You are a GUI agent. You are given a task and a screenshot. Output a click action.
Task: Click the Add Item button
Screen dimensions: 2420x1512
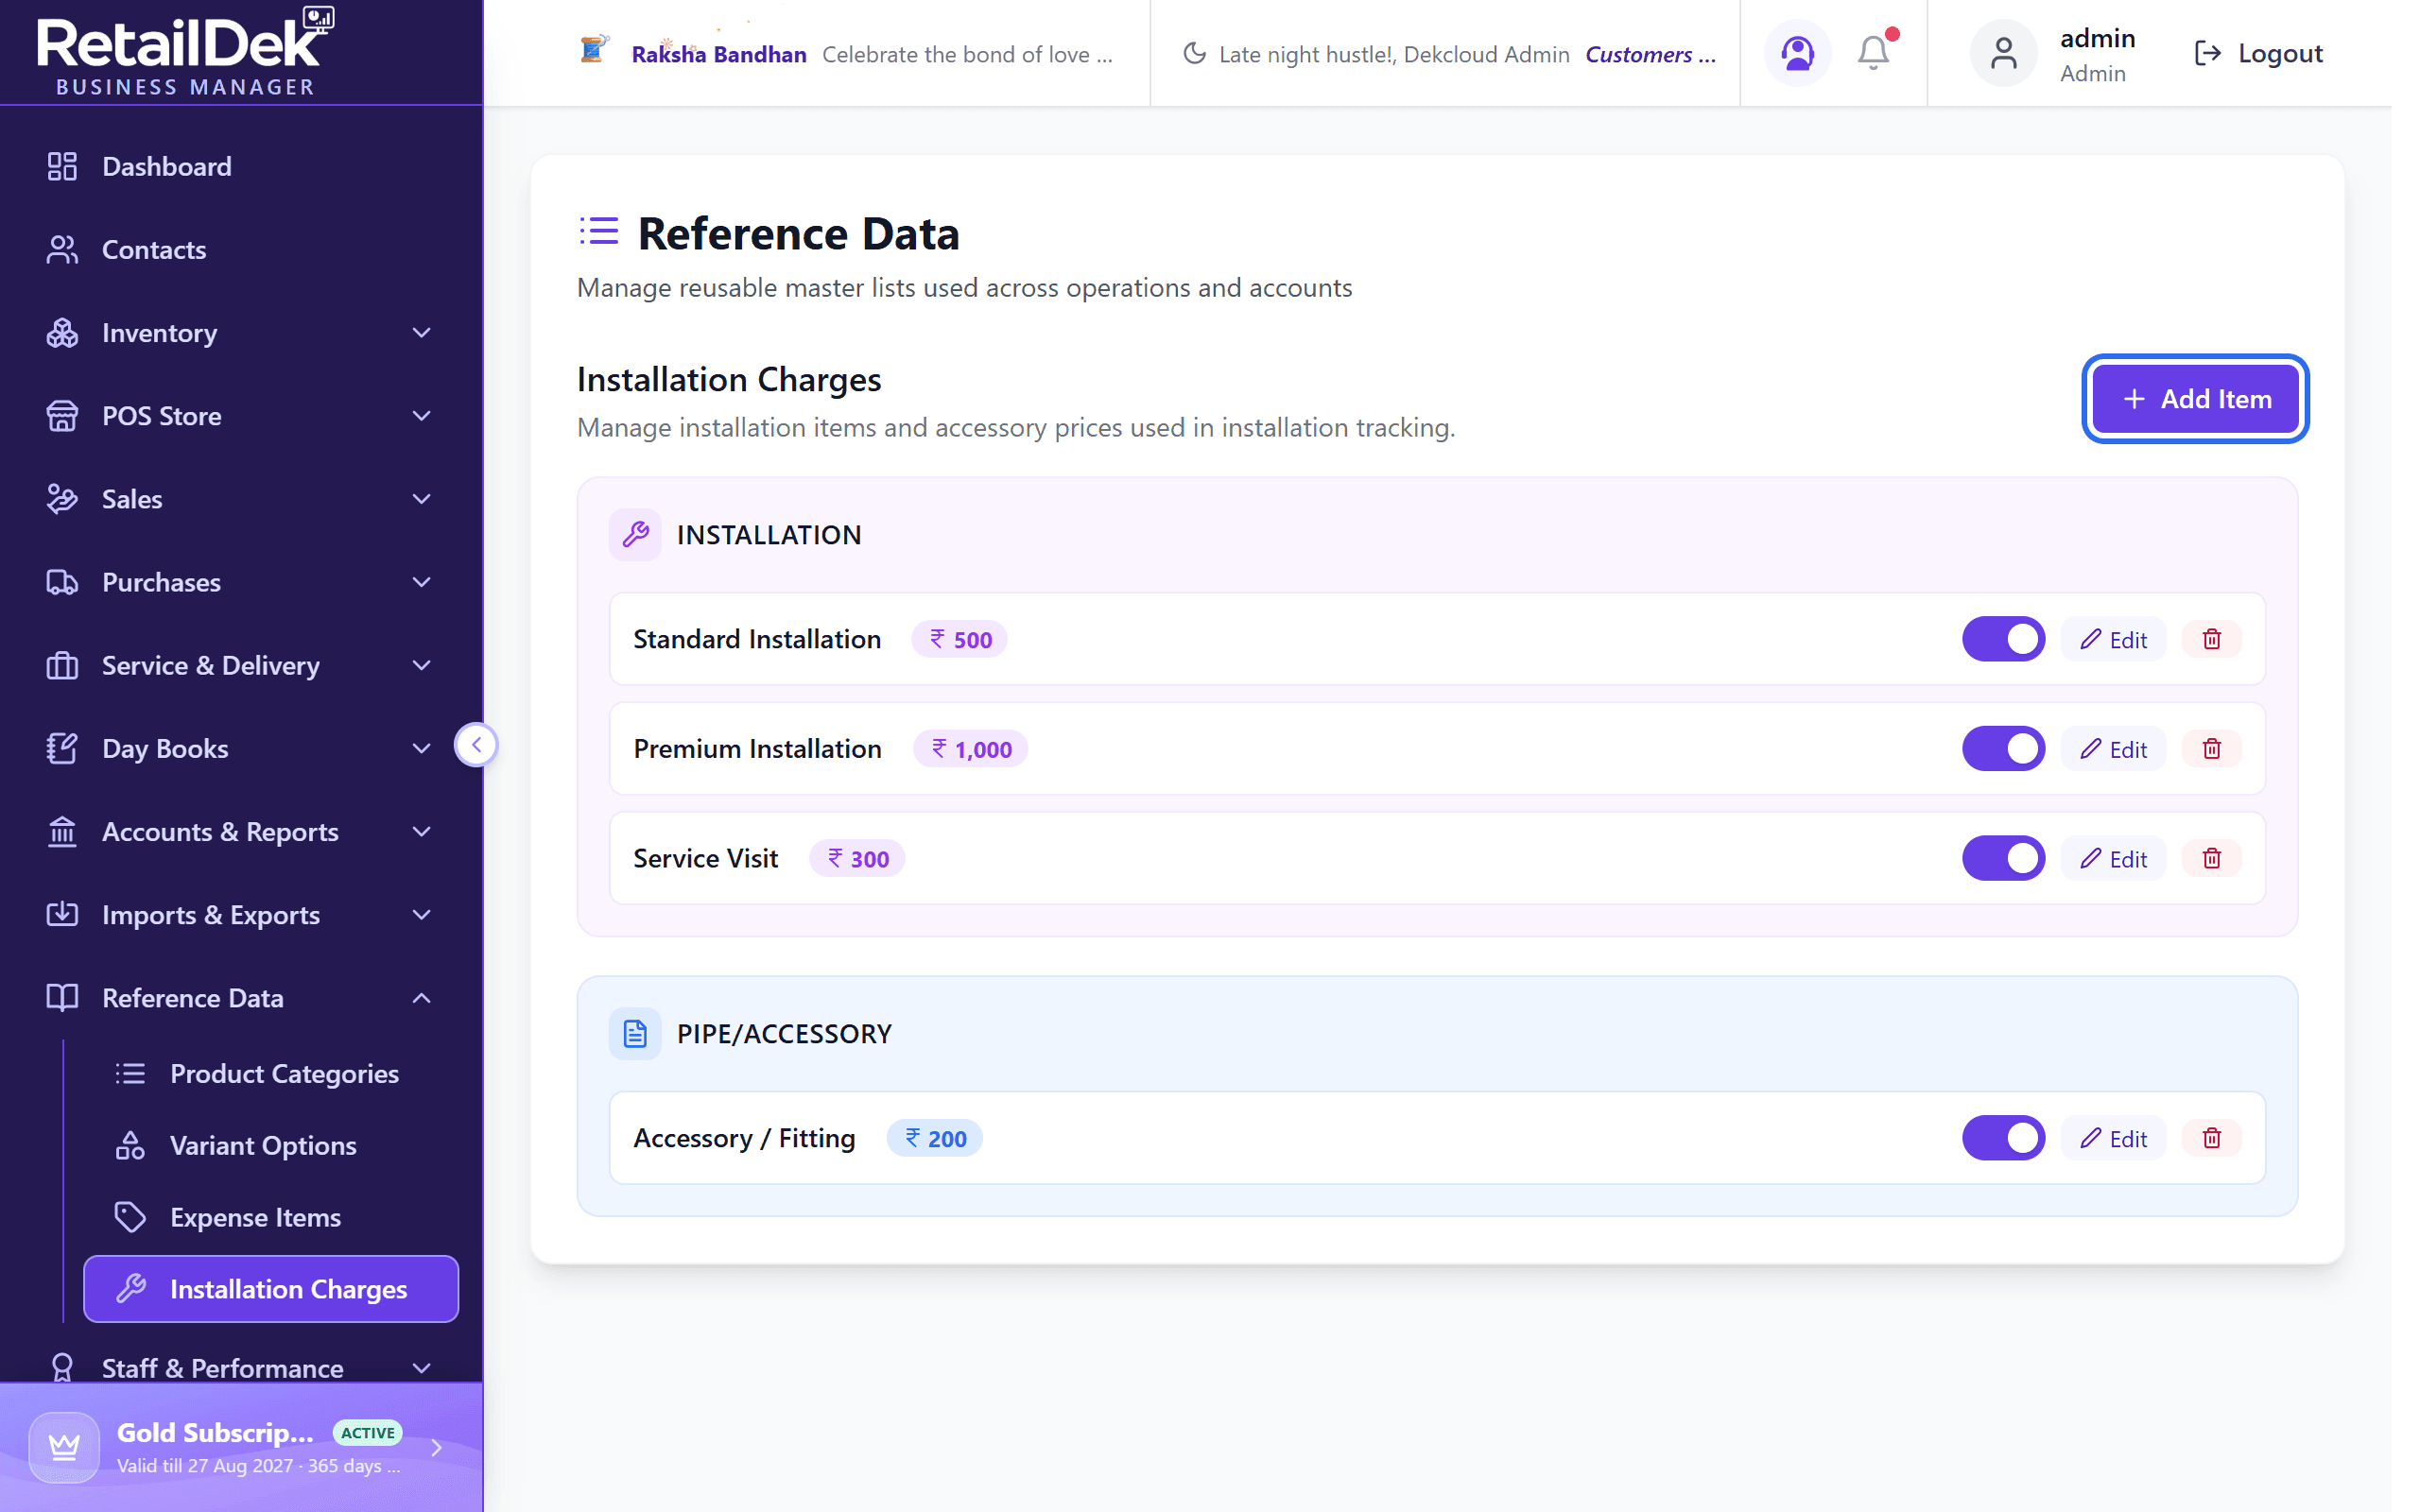pyautogui.click(x=2195, y=399)
